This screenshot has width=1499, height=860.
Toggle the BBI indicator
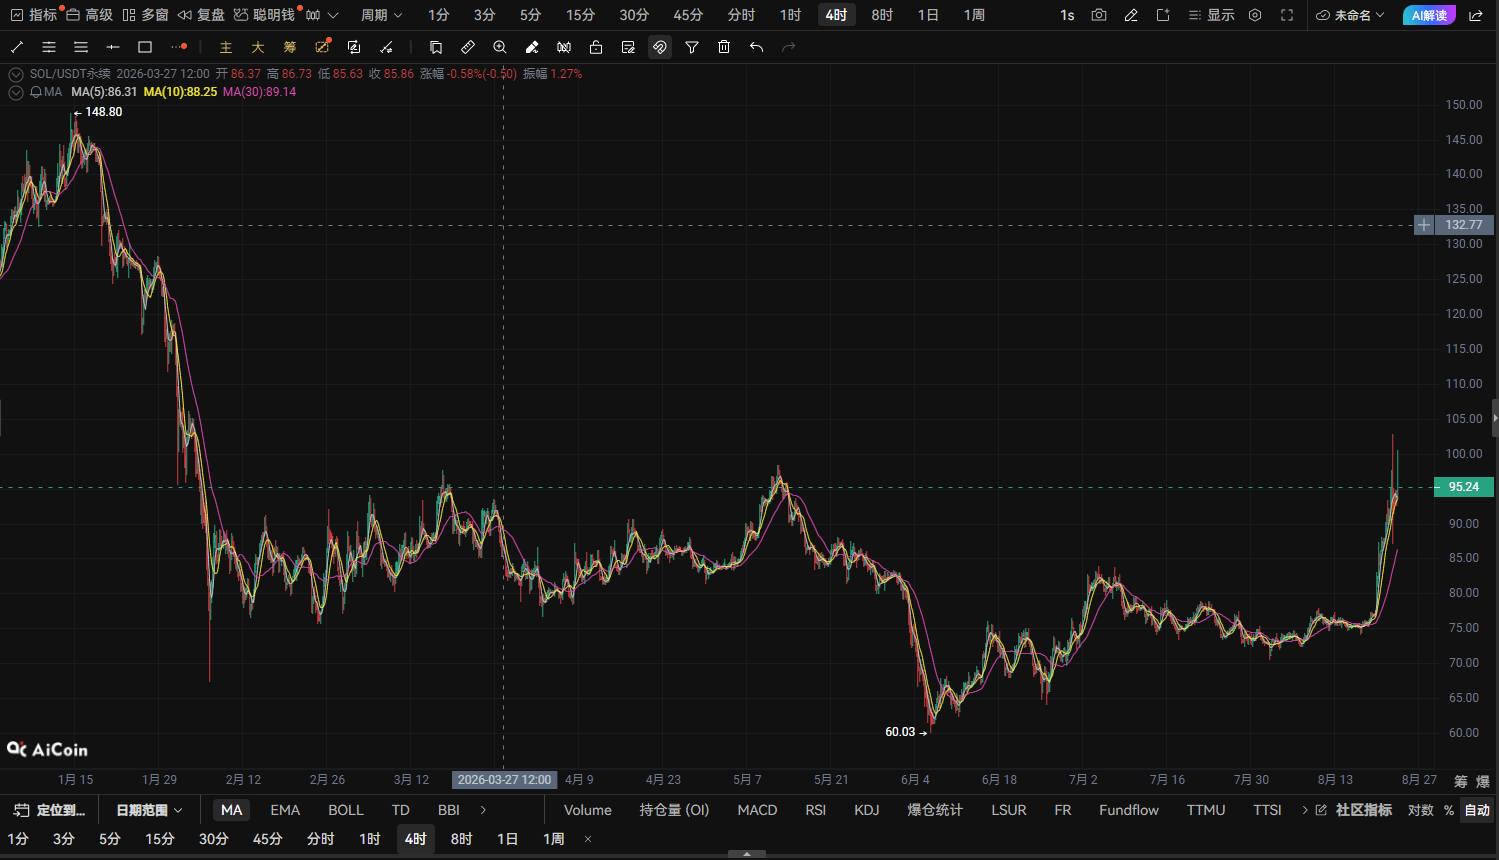point(449,810)
